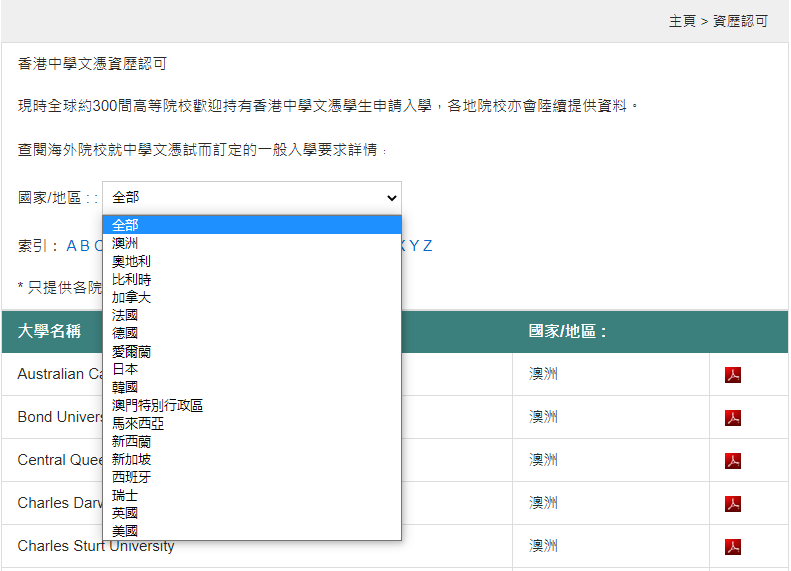Select 新加坡 from the list
Image resolution: width=791 pixels, height=571 pixels.
tap(252, 459)
